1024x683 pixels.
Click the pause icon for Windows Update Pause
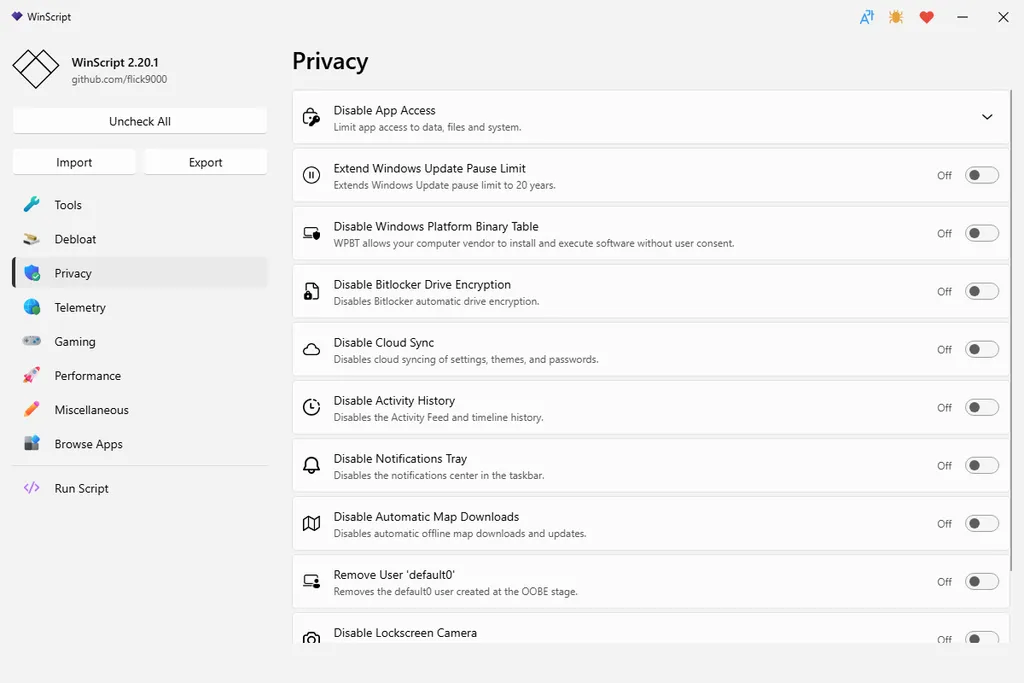pyautogui.click(x=312, y=175)
